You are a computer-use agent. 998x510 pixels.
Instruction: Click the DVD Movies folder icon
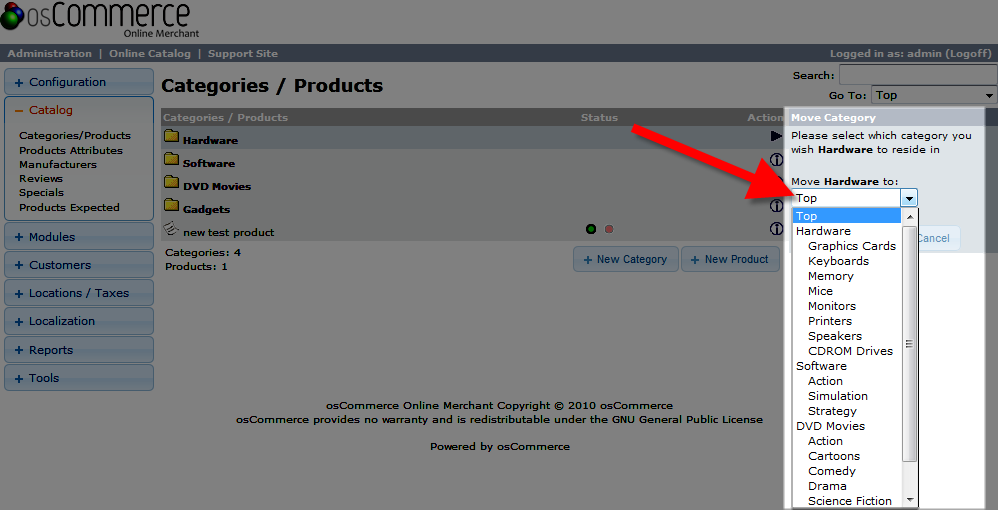click(171, 183)
